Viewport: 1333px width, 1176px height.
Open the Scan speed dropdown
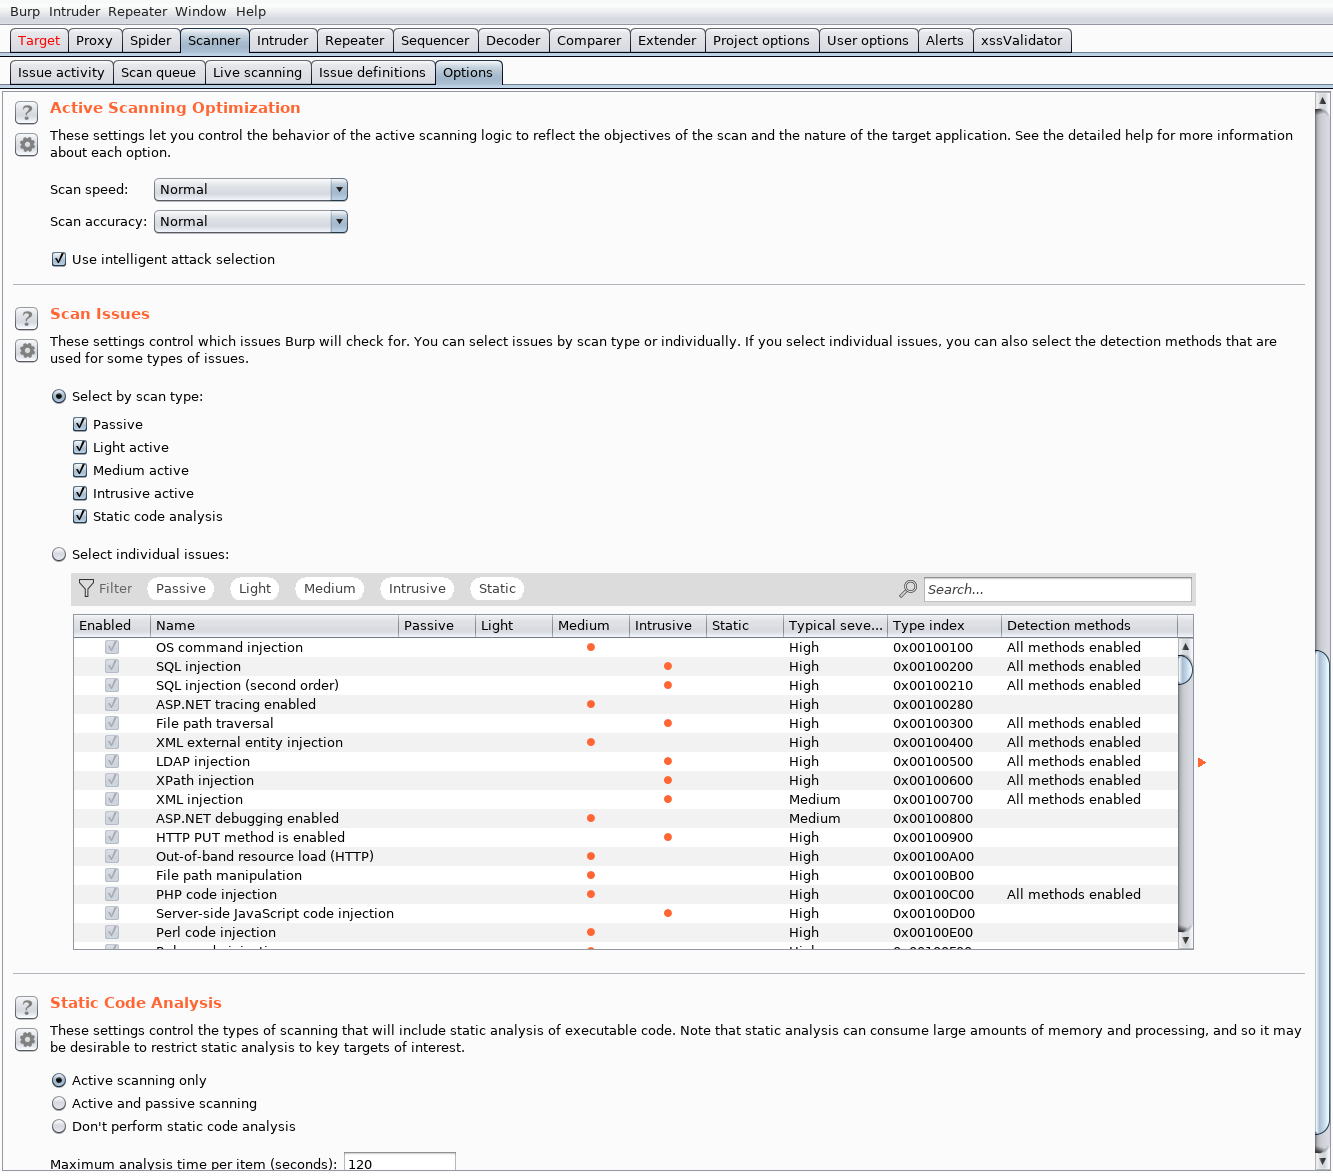(251, 190)
